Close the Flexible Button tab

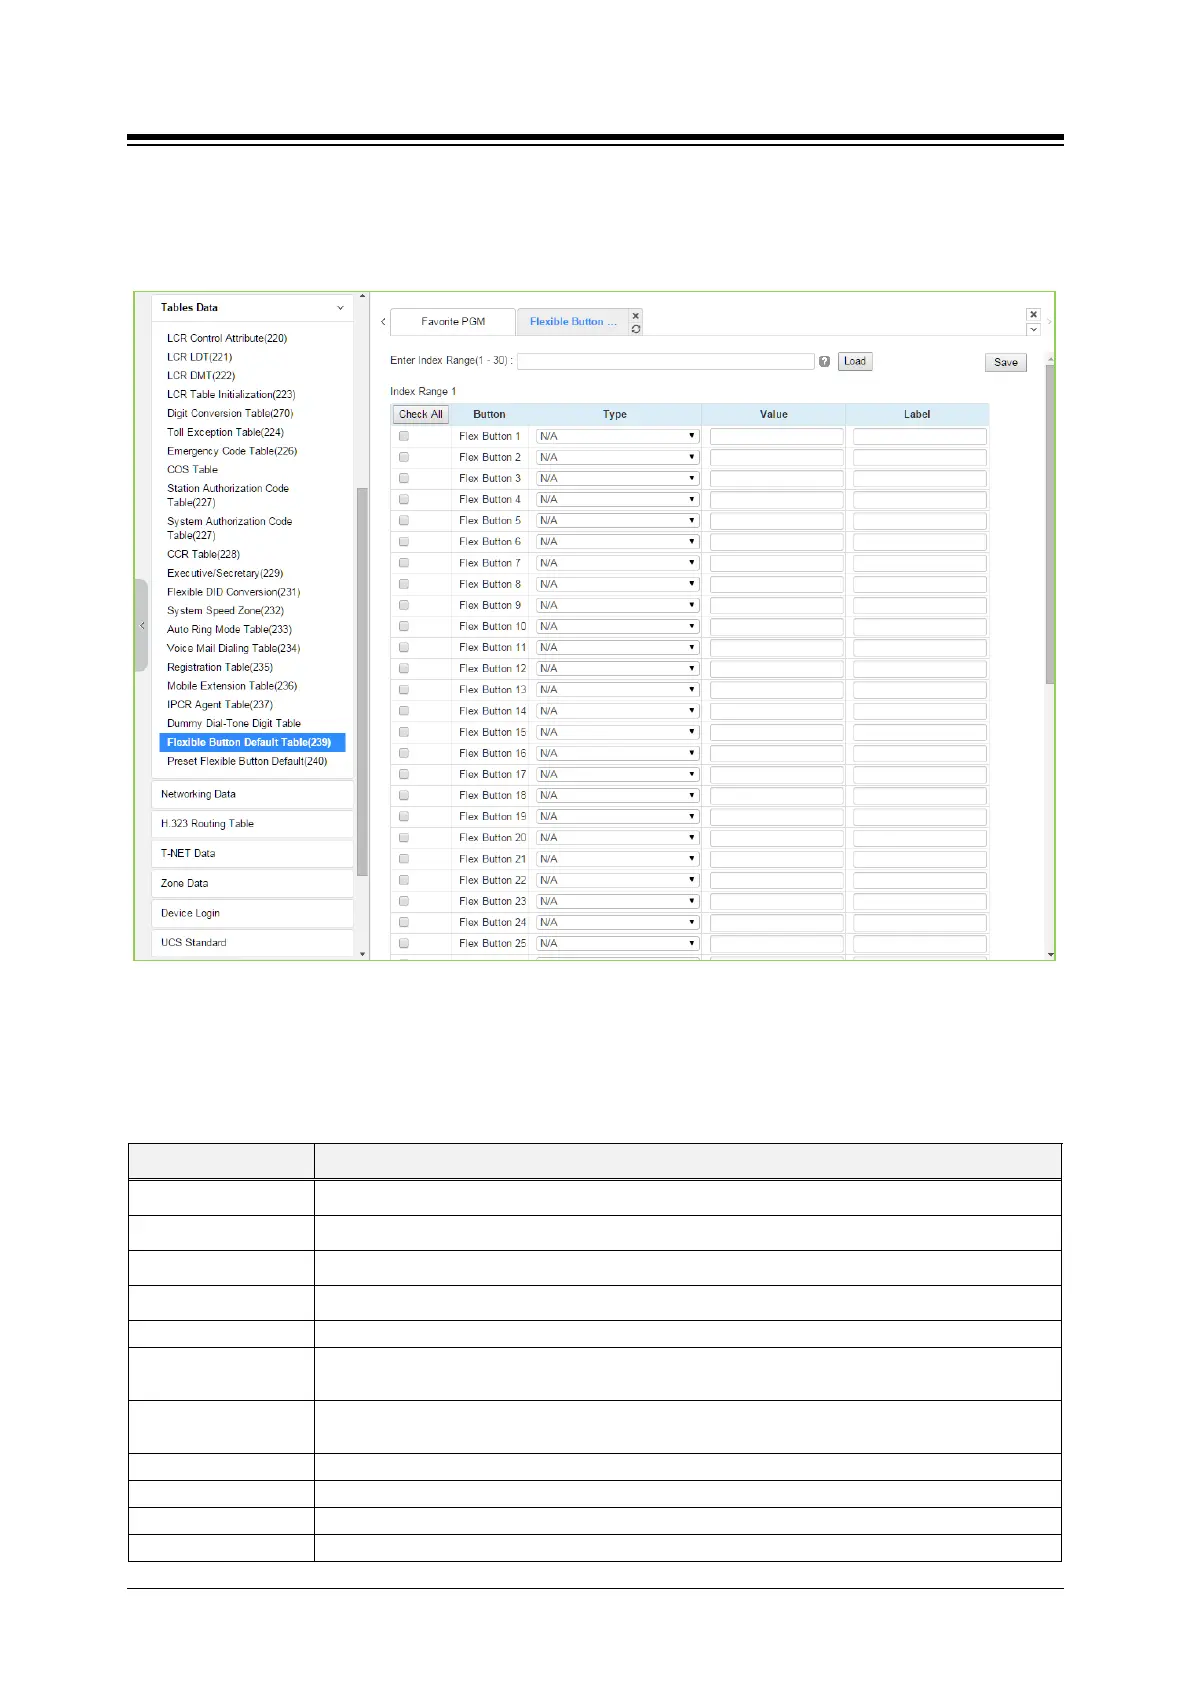click(635, 315)
